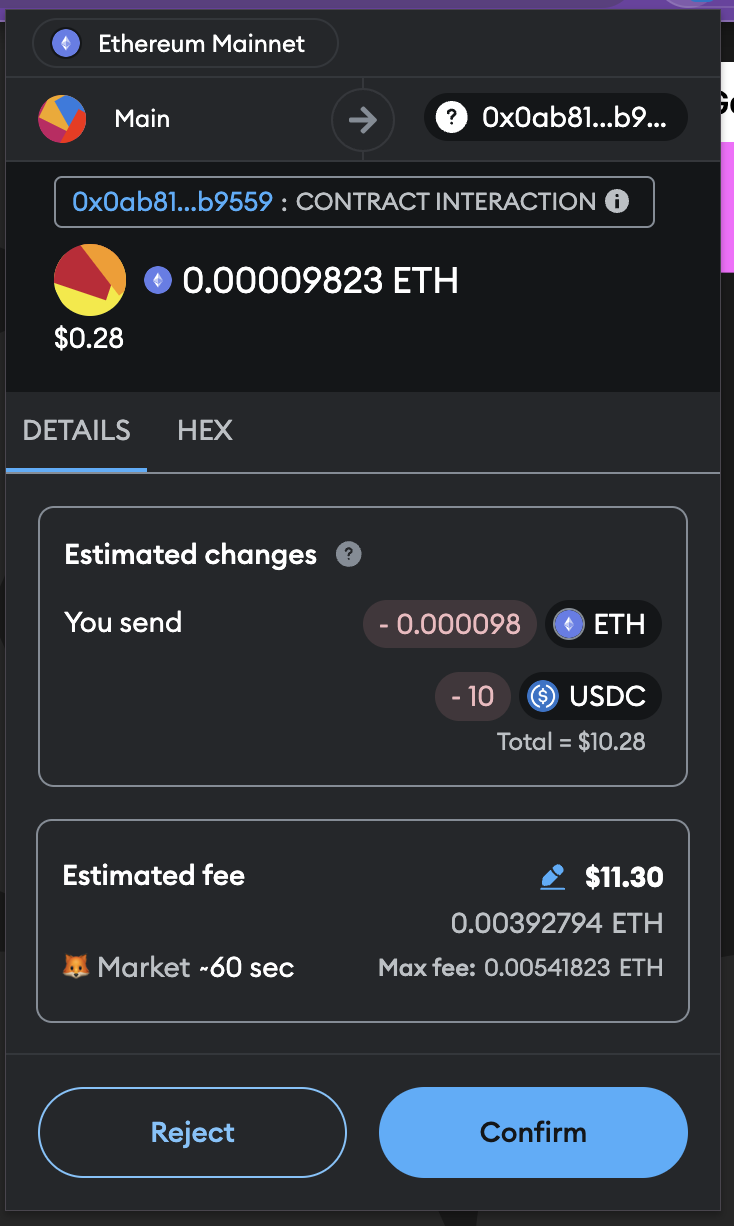Click the USDC token chip

tap(591, 696)
